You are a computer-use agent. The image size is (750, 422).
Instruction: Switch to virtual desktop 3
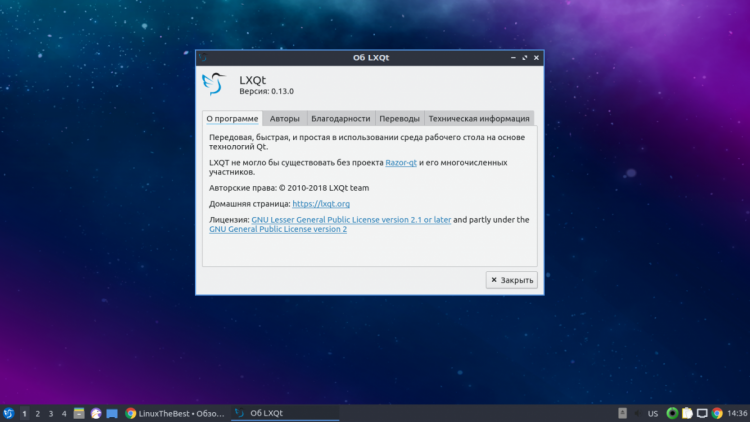[x=51, y=413]
